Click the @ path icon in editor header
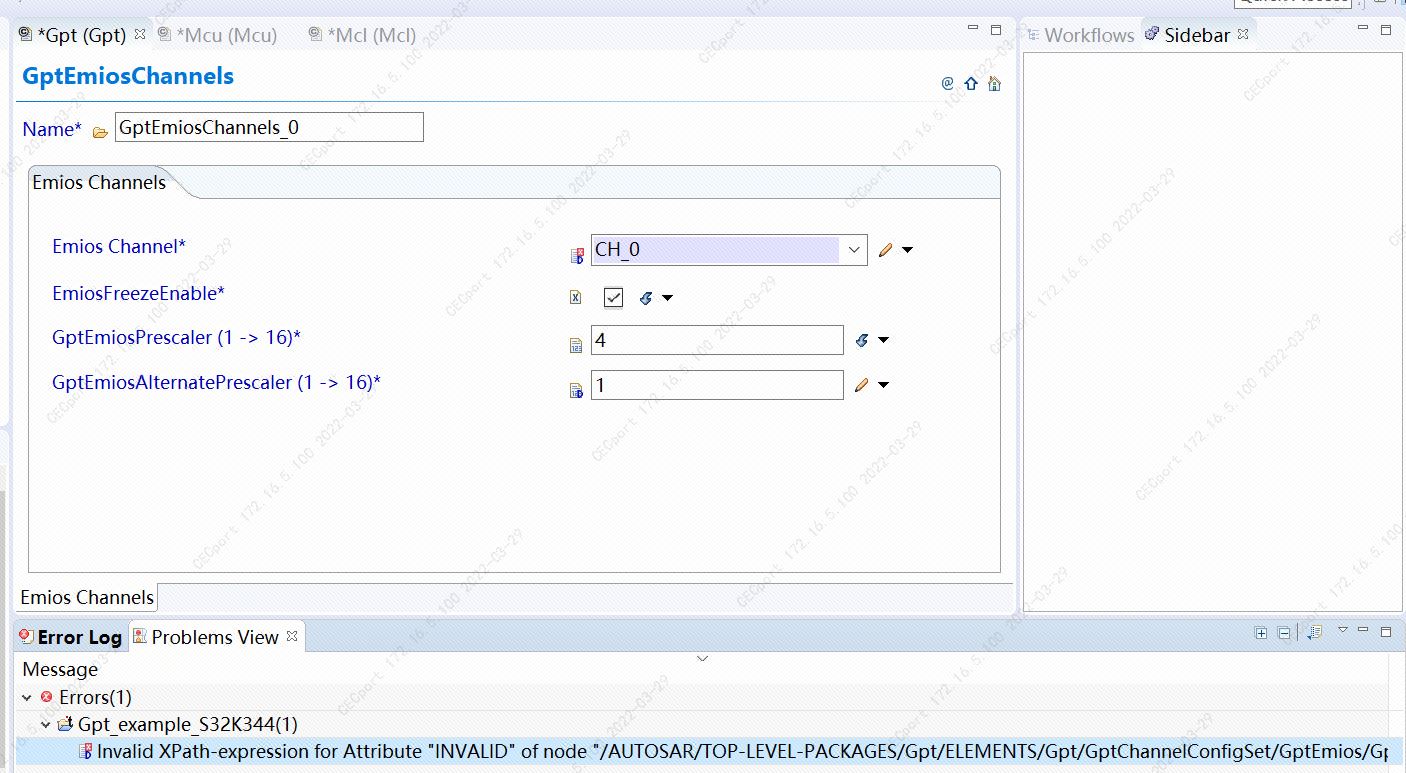1406x773 pixels. pyautogui.click(x=948, y=84)
